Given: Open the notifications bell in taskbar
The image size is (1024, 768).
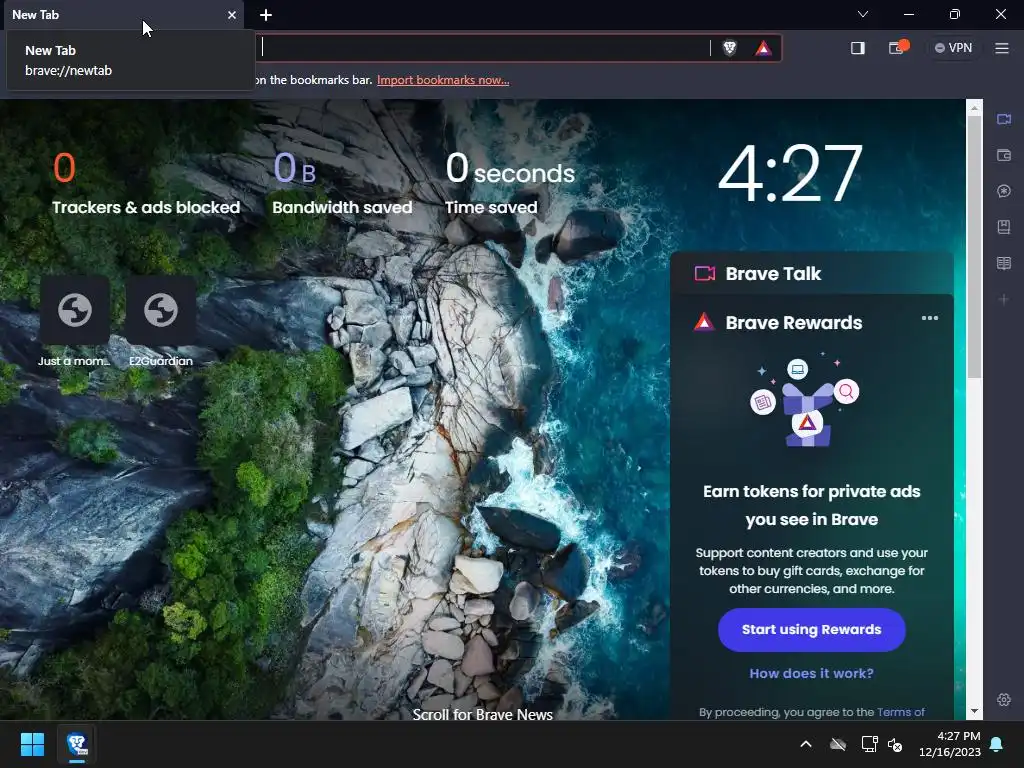Looking at the screenshot, I should click(x=997, y=744).
